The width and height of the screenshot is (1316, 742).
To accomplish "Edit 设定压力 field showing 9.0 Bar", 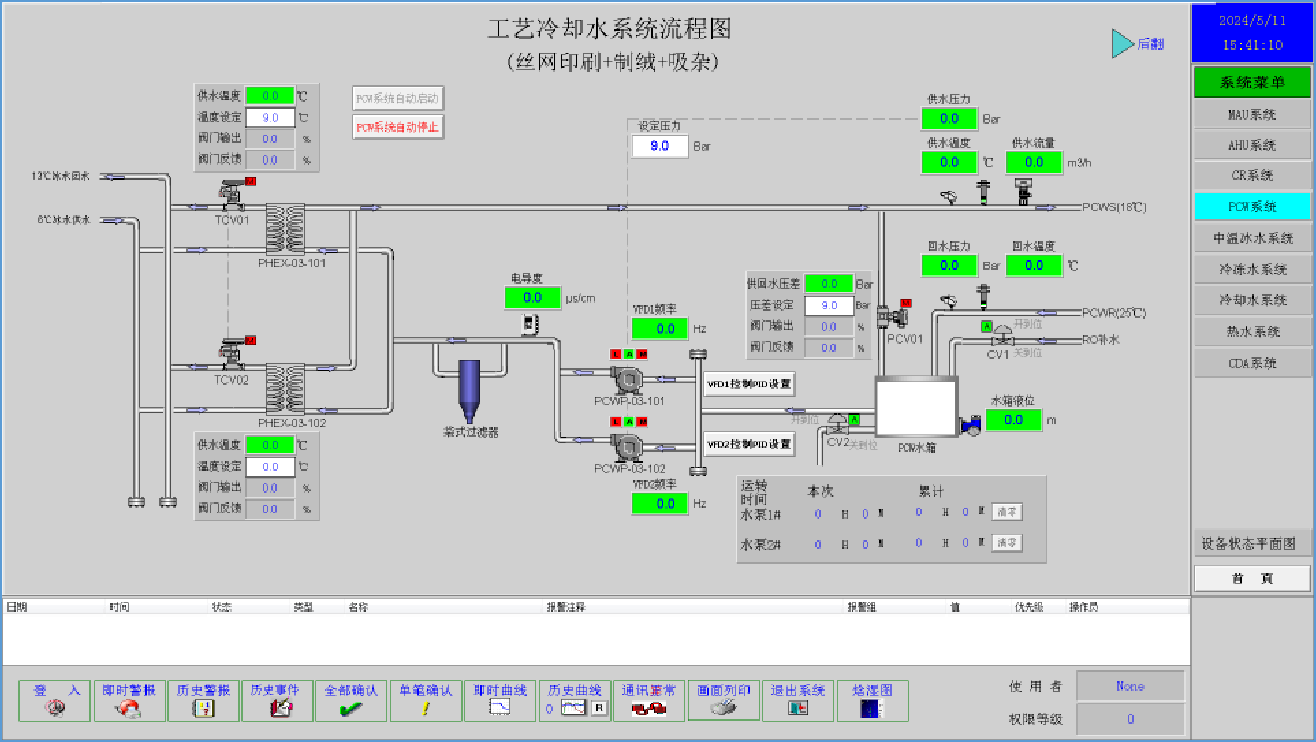I will tap(660, 146).
